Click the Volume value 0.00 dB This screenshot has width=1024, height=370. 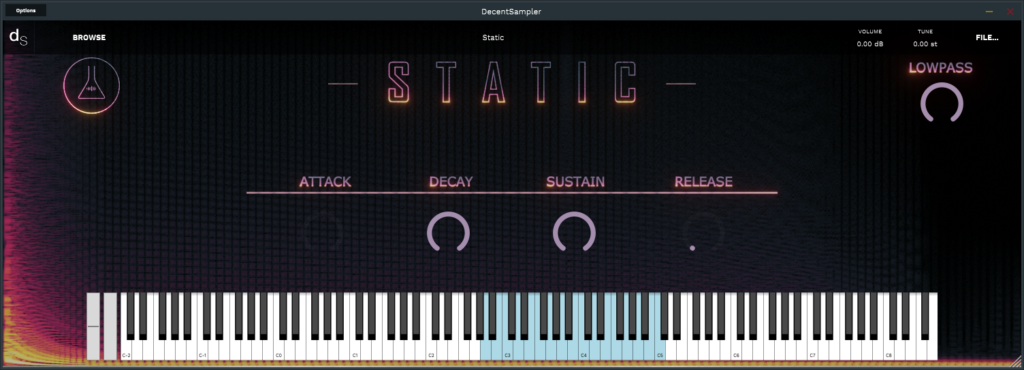point(870,44)
